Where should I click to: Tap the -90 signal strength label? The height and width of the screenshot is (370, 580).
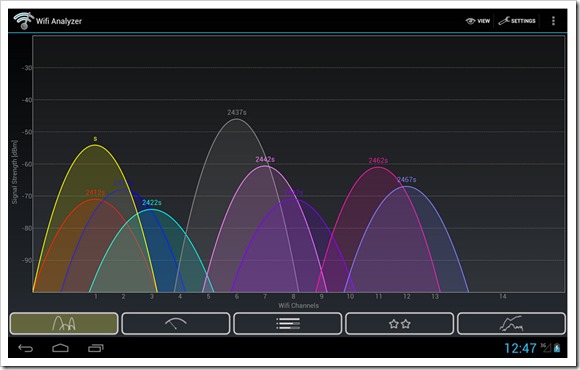[27, 260]
